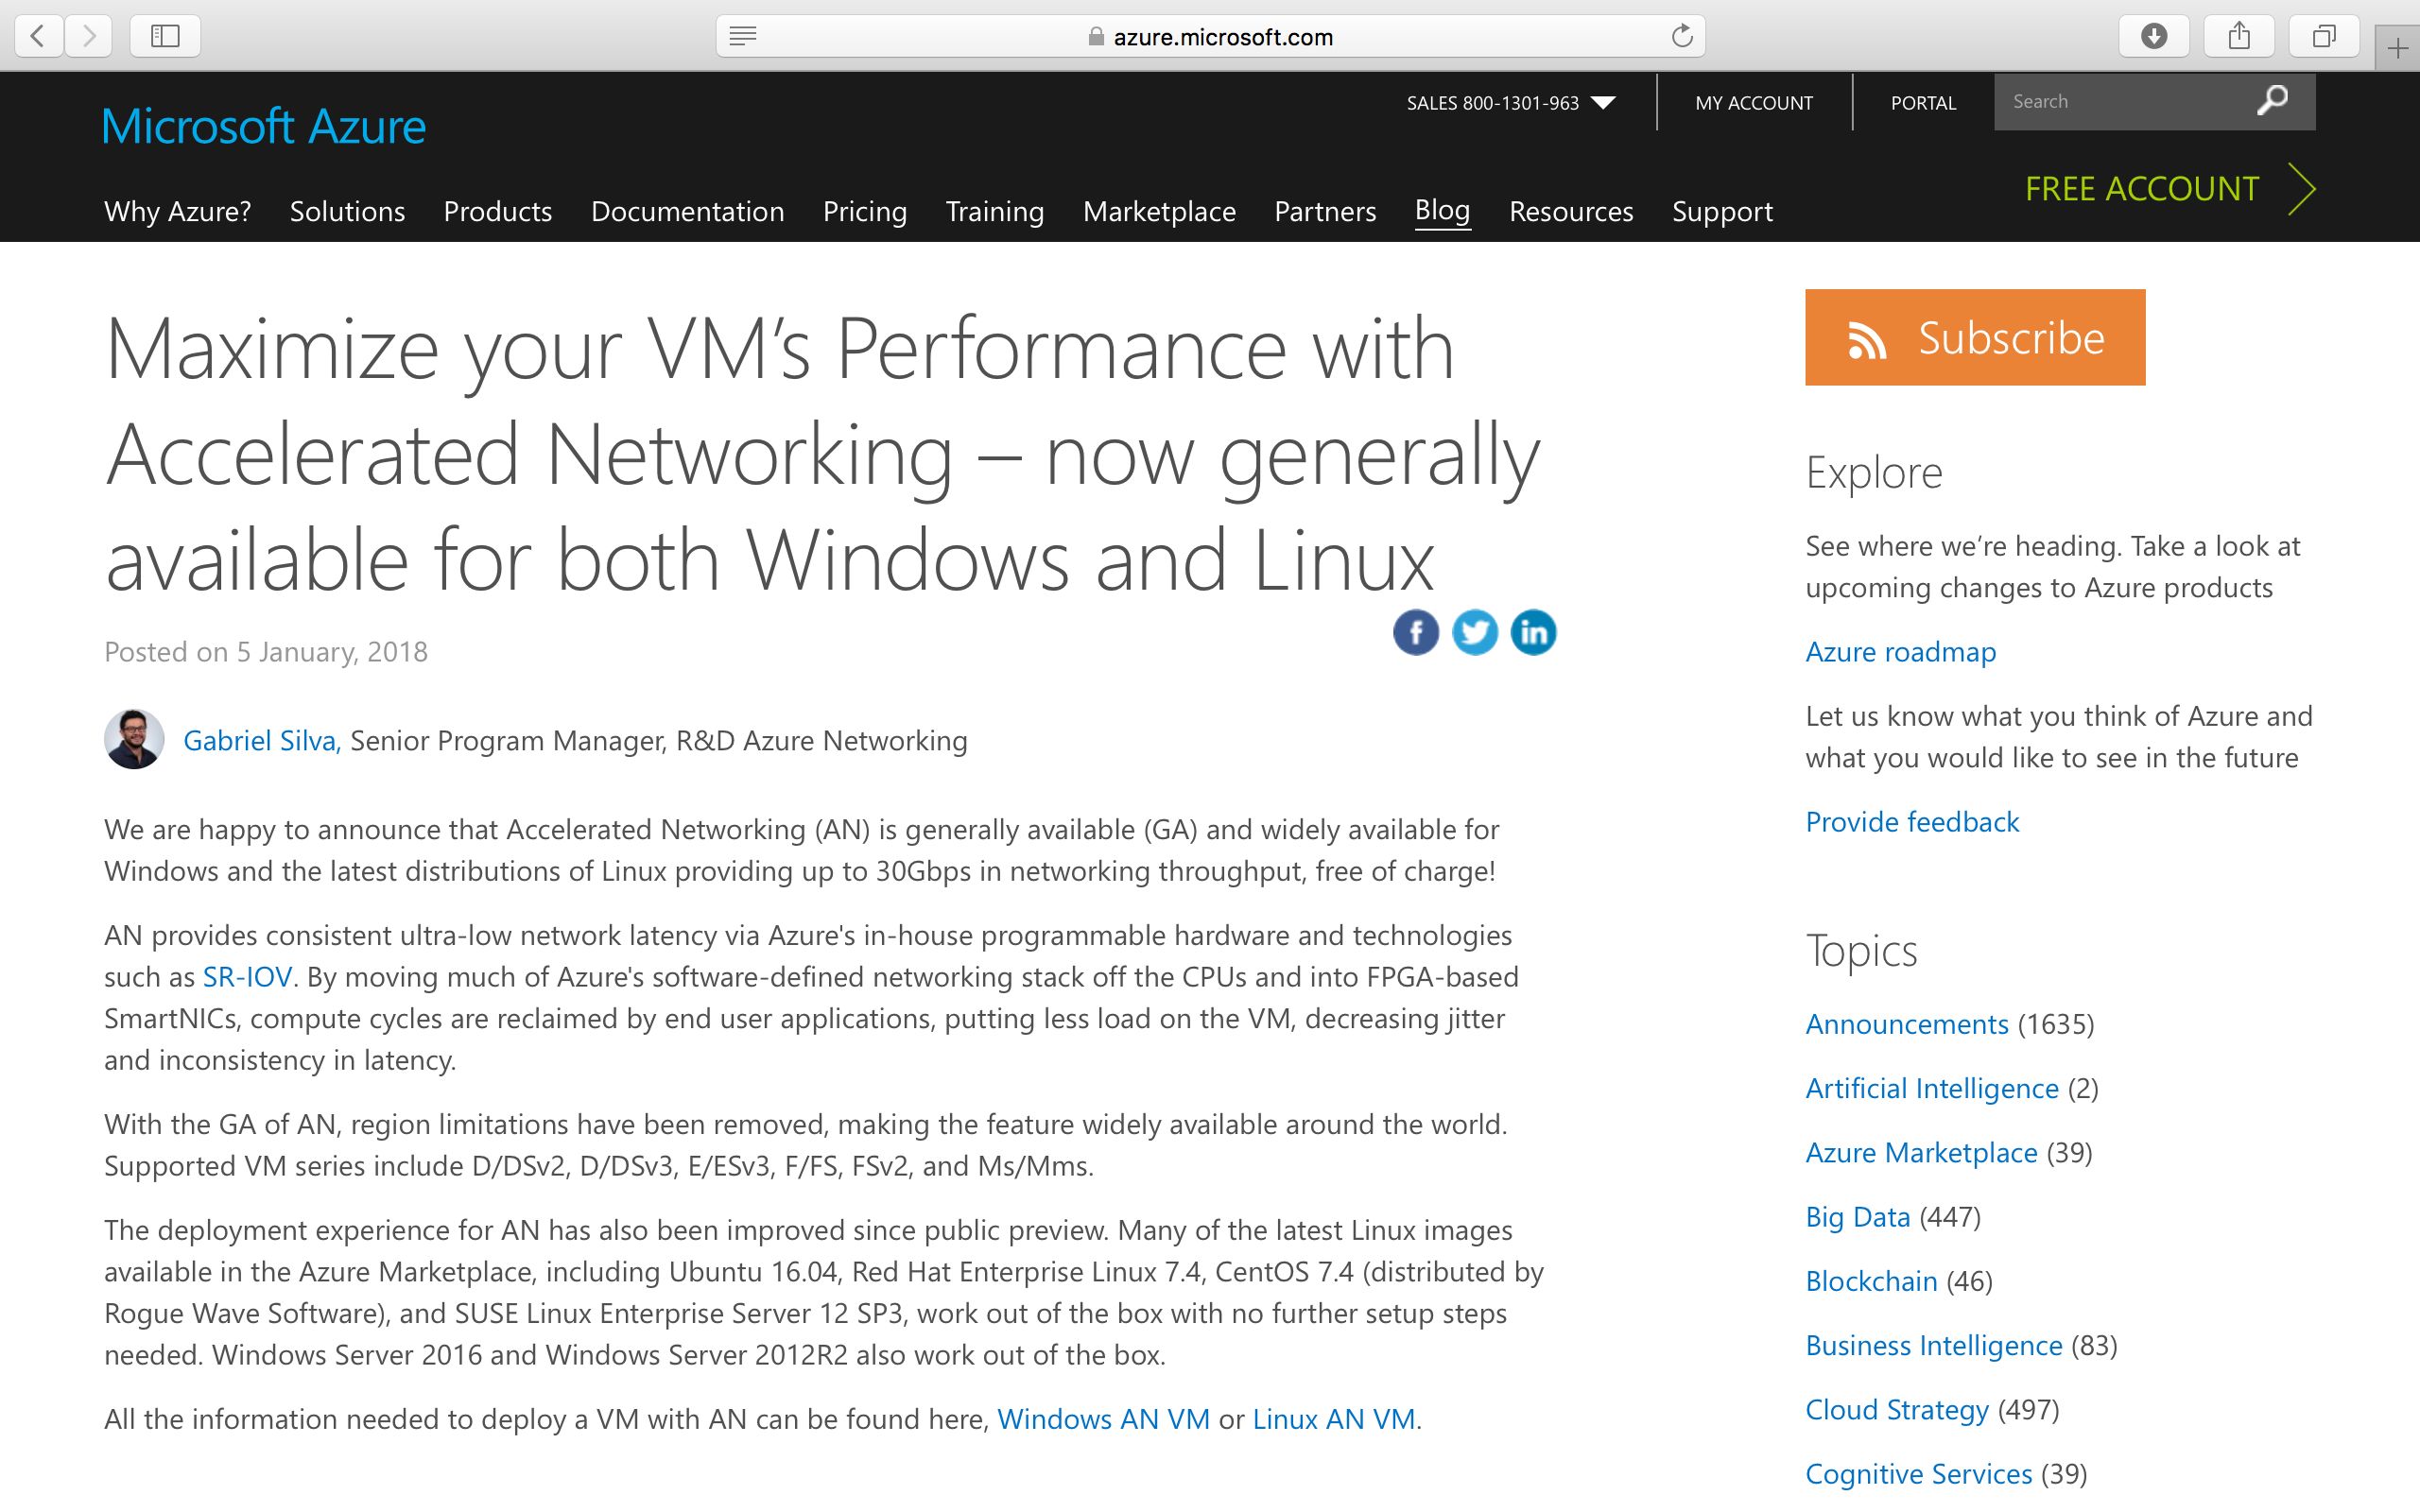Toggle Reader view in address bar
2420x1512 pixels.
tap(743, 37)
